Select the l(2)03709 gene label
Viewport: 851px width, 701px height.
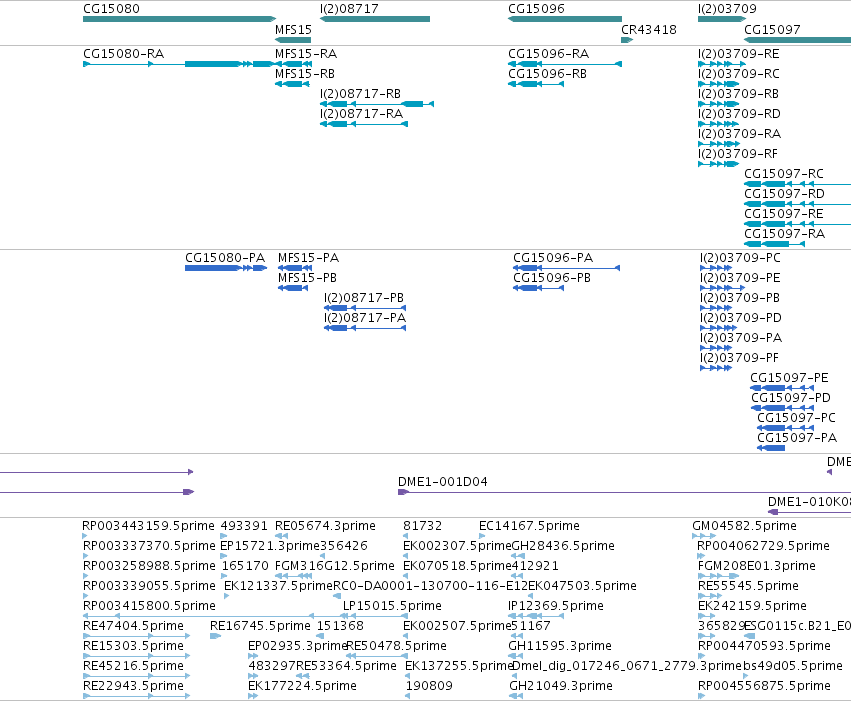click(x=727, y=9)
